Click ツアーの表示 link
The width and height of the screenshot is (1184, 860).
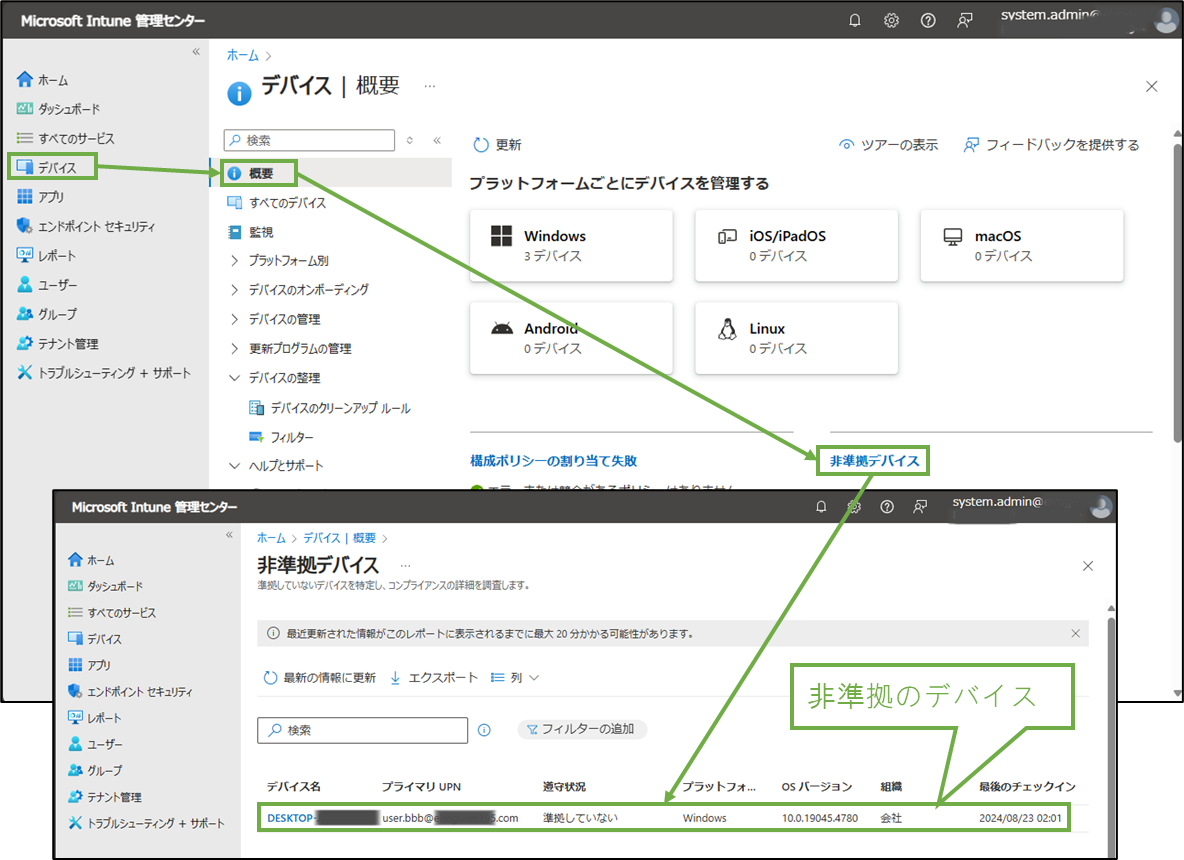point(889,144)
